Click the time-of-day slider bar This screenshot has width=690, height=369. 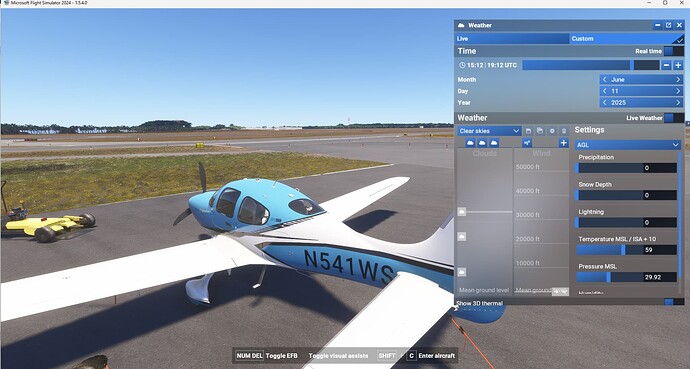tap(591, 65)
